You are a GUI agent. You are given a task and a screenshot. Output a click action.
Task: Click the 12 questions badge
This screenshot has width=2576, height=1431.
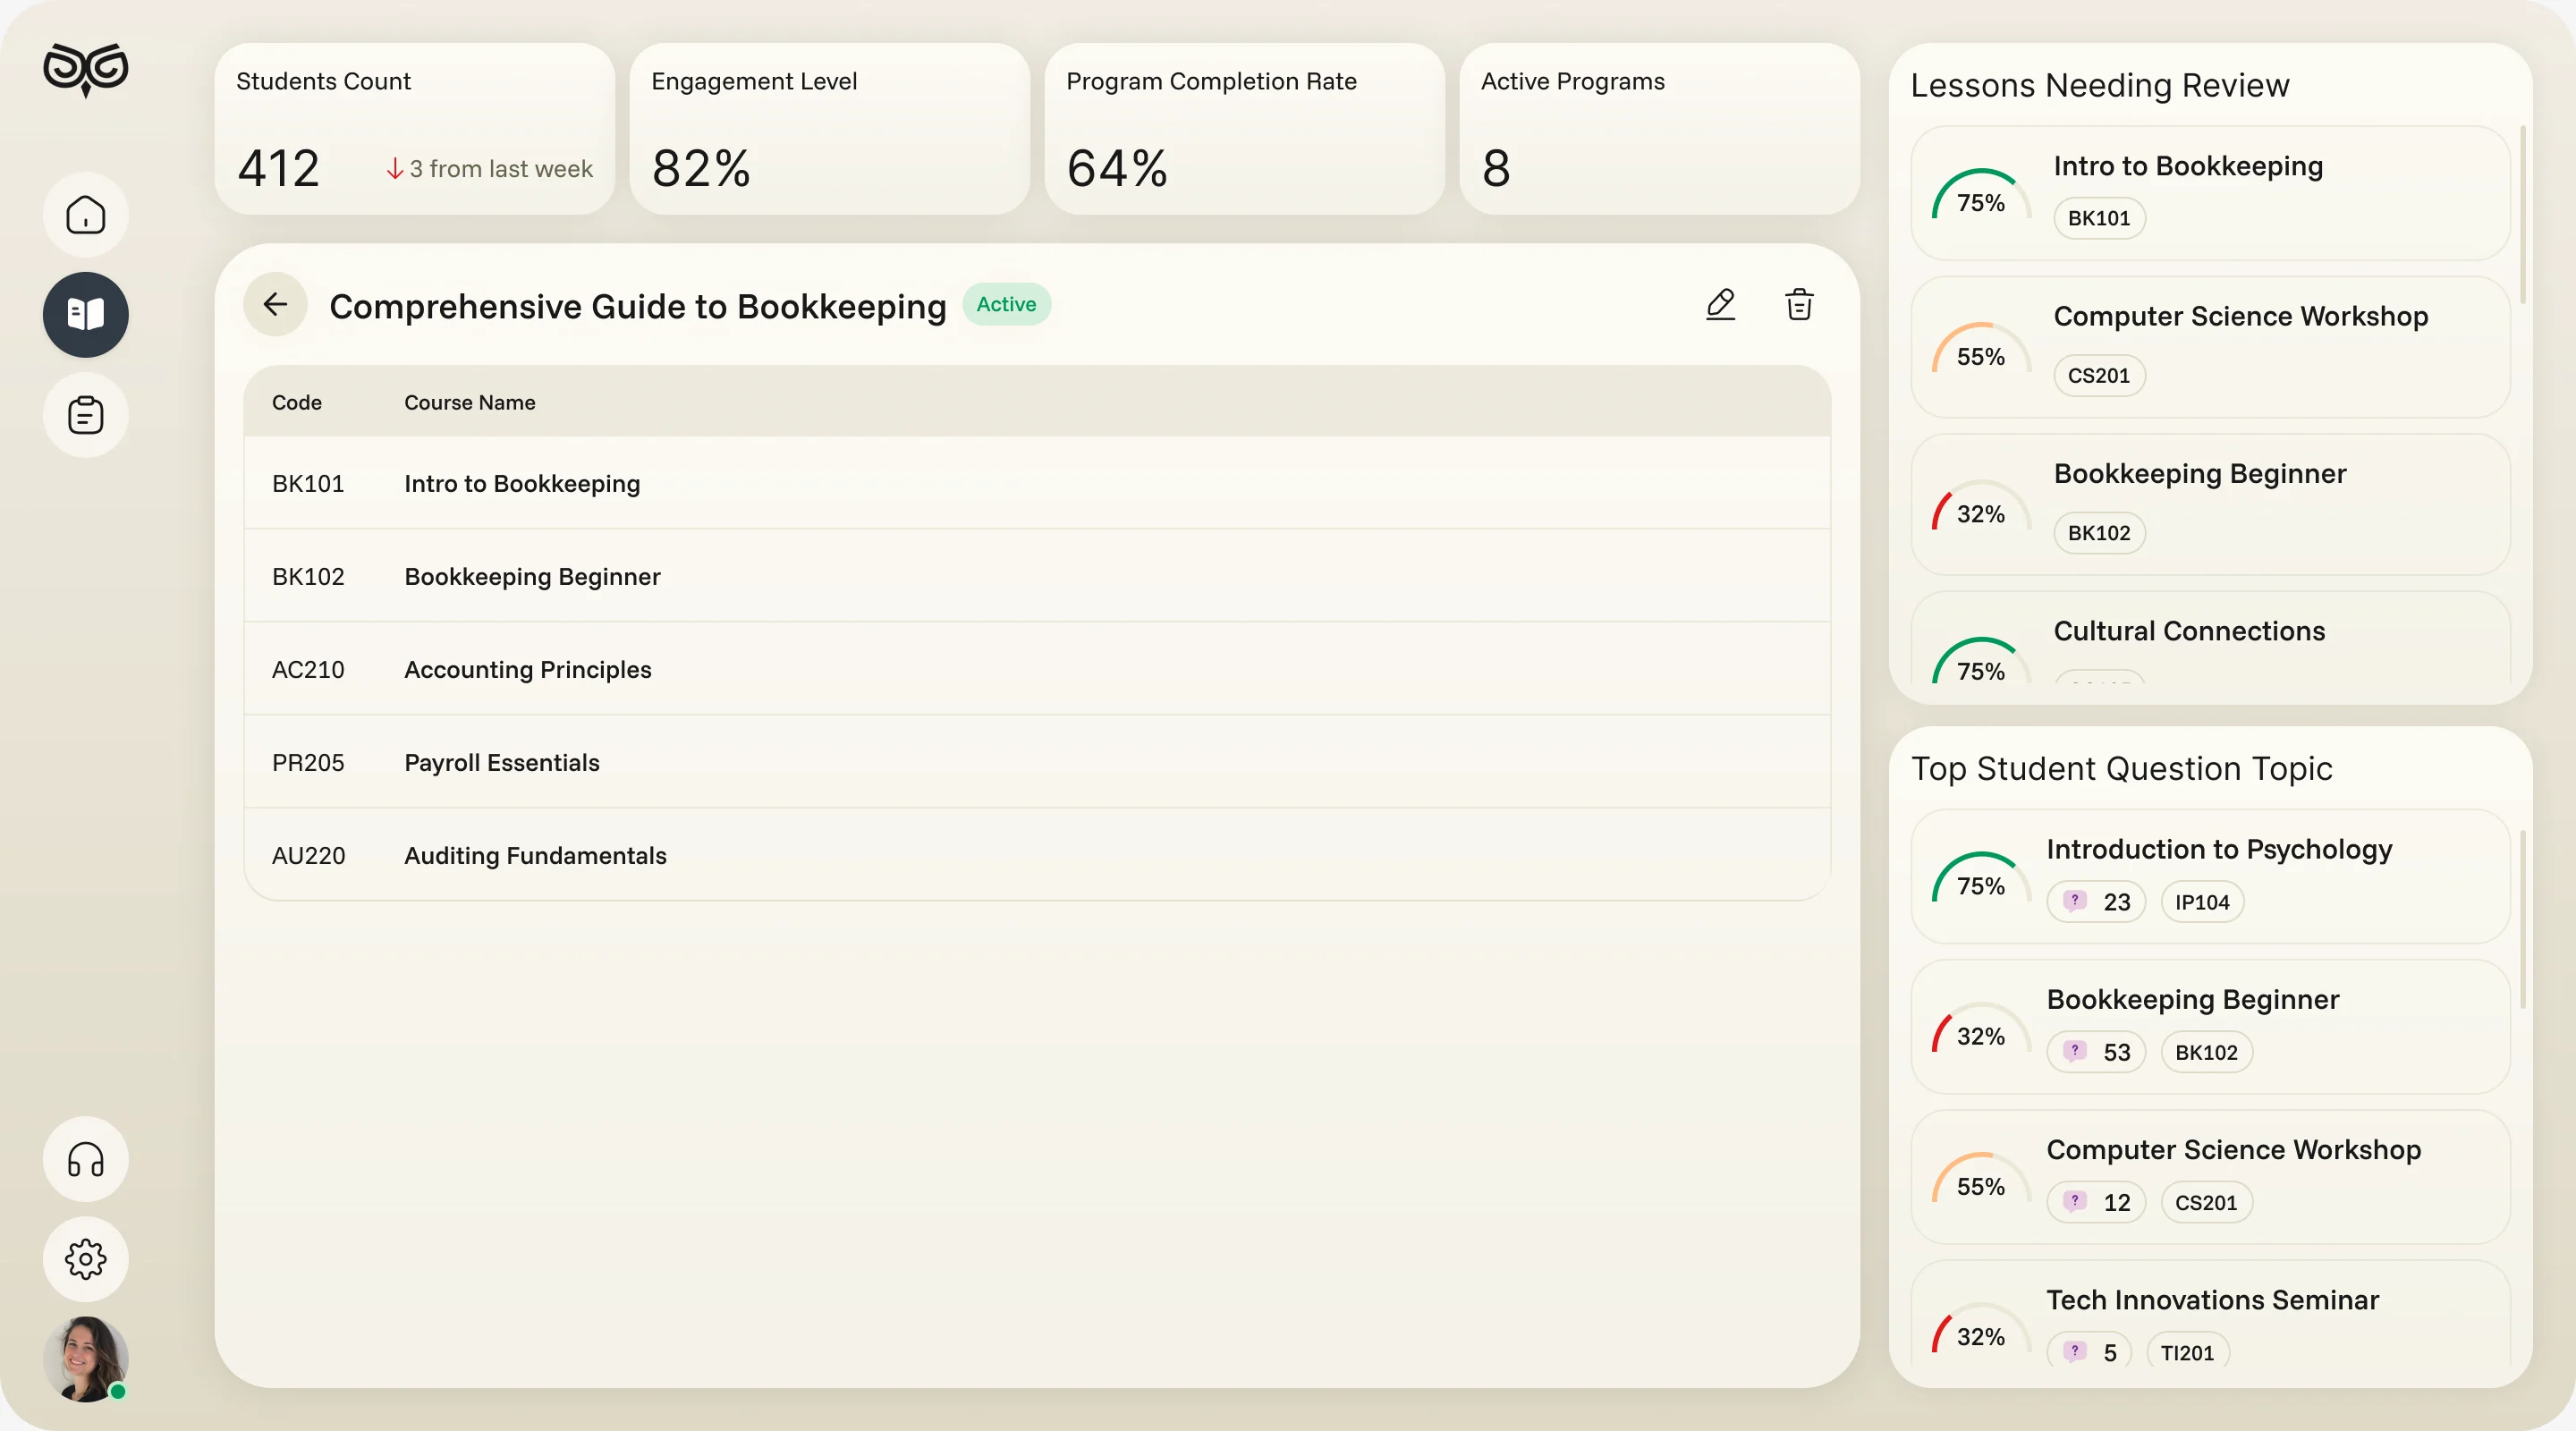tap(2096, 1202)
